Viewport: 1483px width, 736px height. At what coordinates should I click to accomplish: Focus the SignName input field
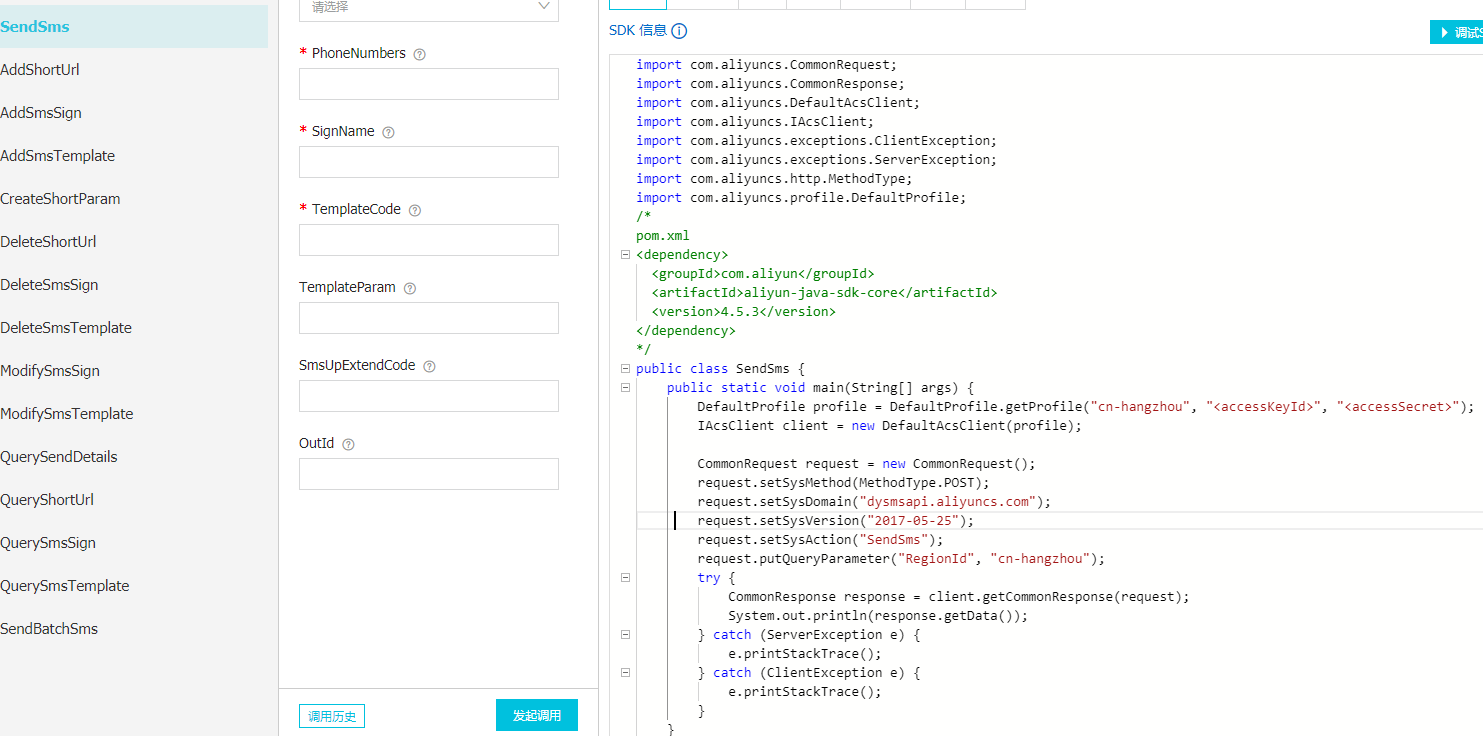point(429,162)
